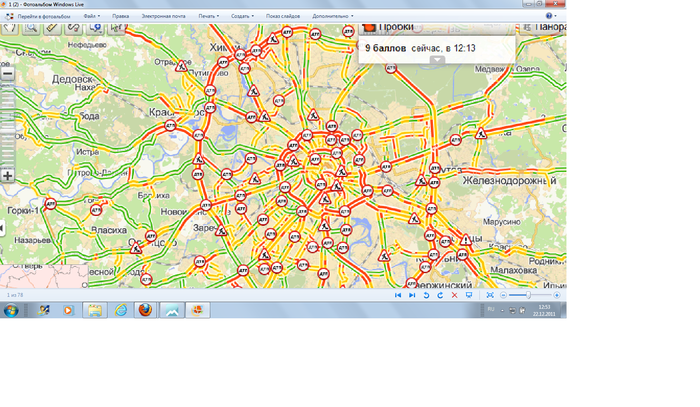Open the blue Help question icon
This screenshot has height=407, width=700.
549,16
